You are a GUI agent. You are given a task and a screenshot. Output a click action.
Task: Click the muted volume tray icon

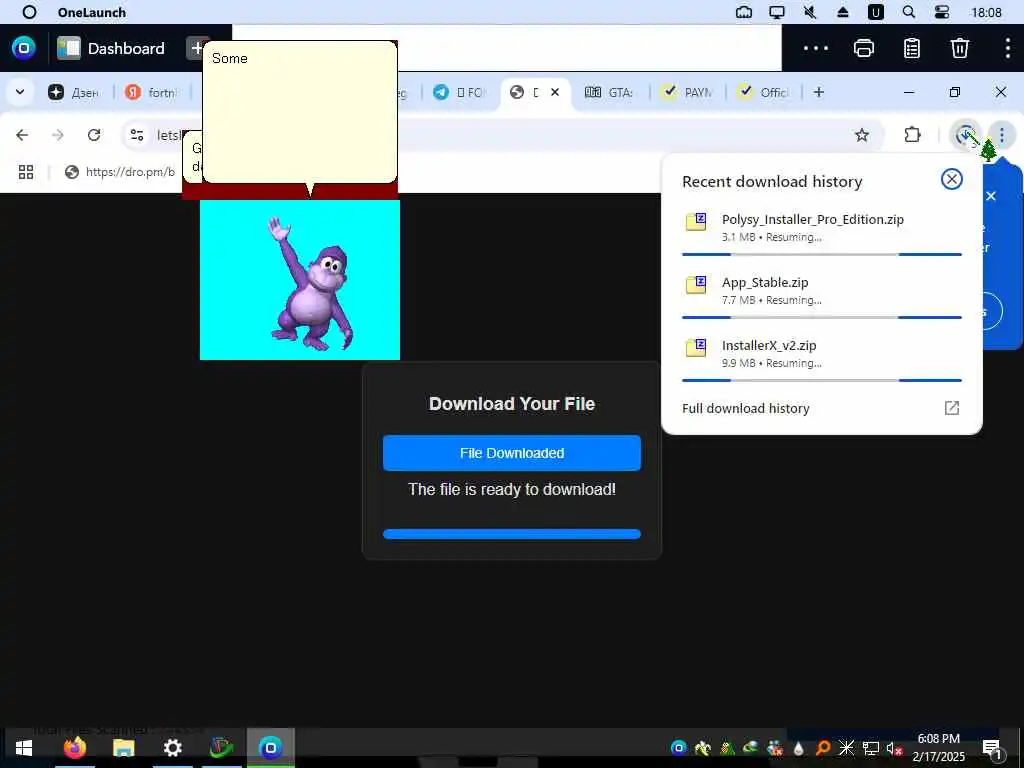(x=894, y=748)
